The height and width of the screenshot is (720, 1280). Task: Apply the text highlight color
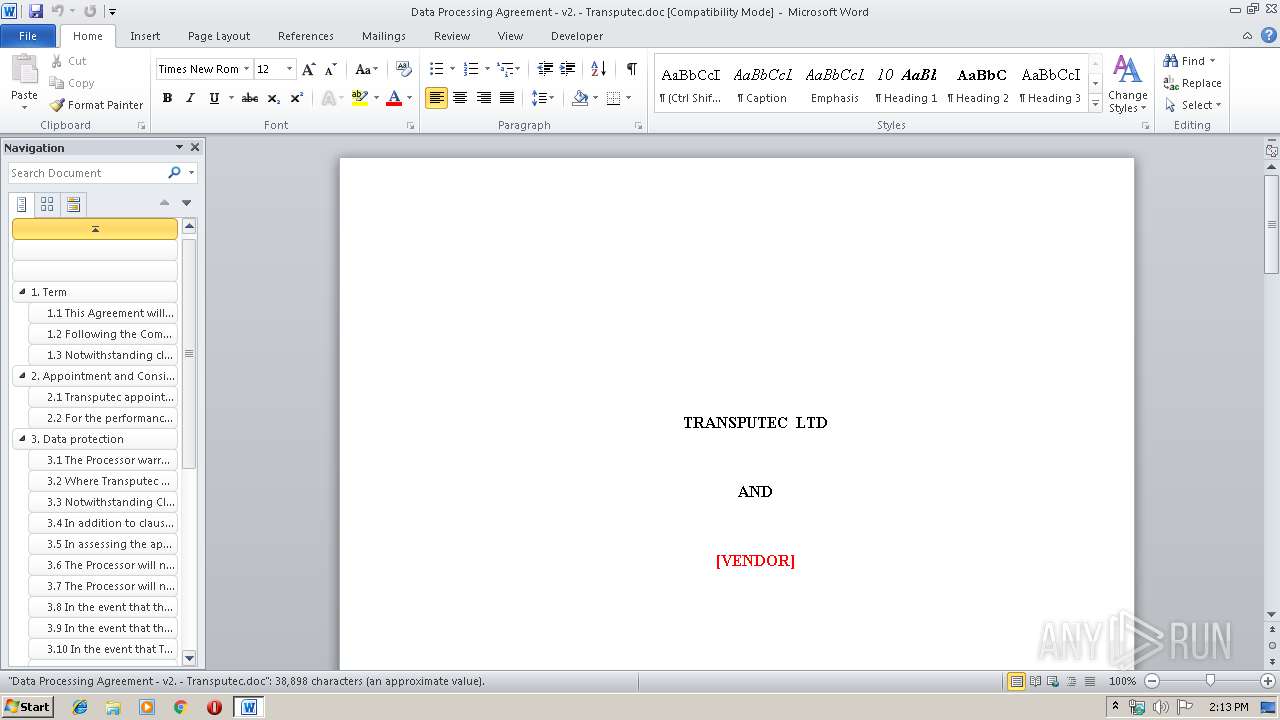[x=360, y=98]
